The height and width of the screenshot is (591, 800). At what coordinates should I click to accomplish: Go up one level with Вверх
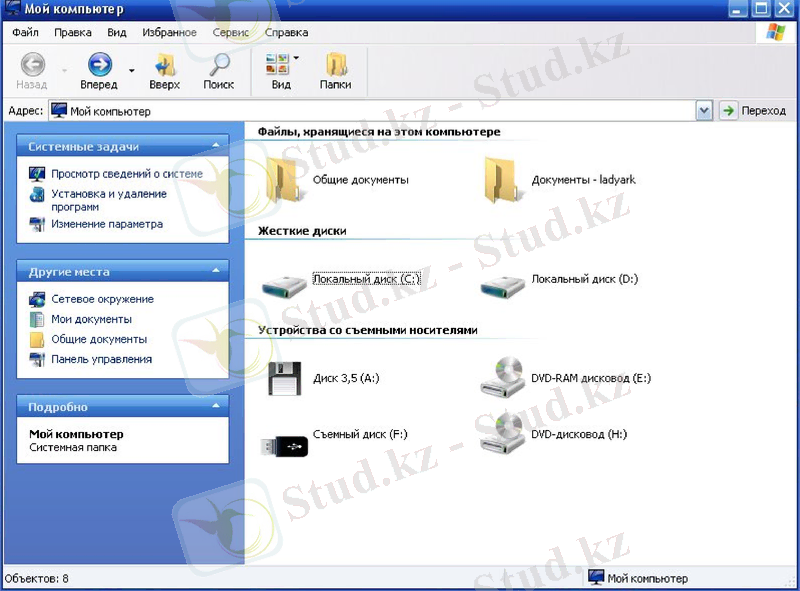click(x=164, y=72)
